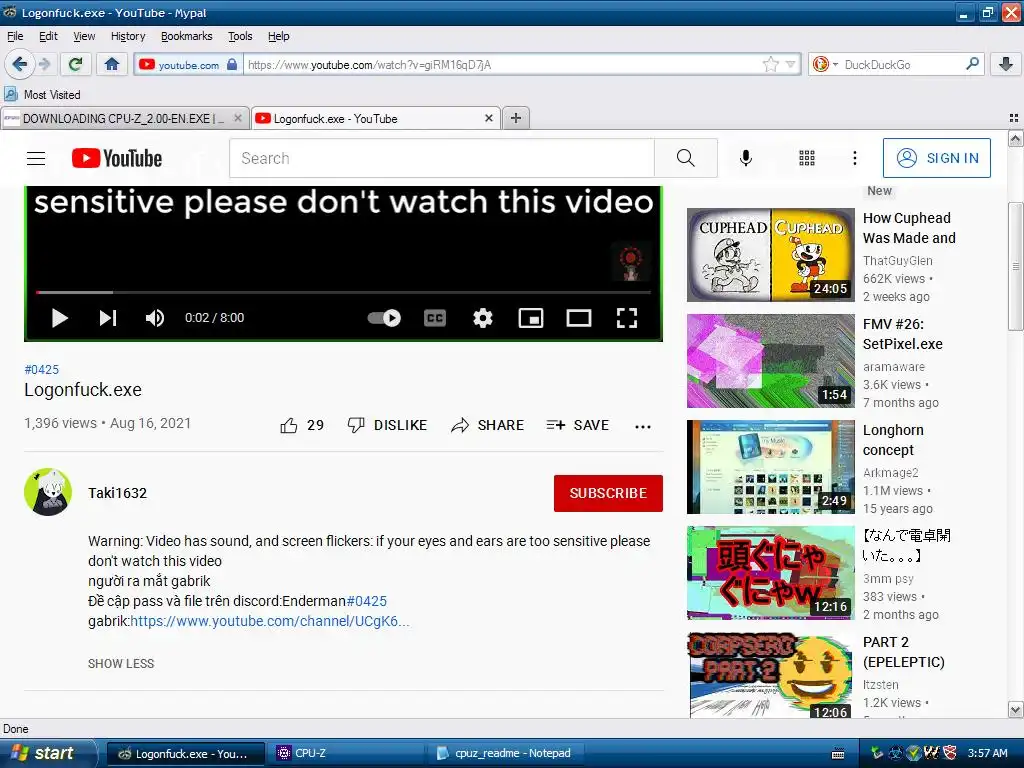Click the red shield tray icon
The image size is (1024, 768).
click(x=950, y=754)
